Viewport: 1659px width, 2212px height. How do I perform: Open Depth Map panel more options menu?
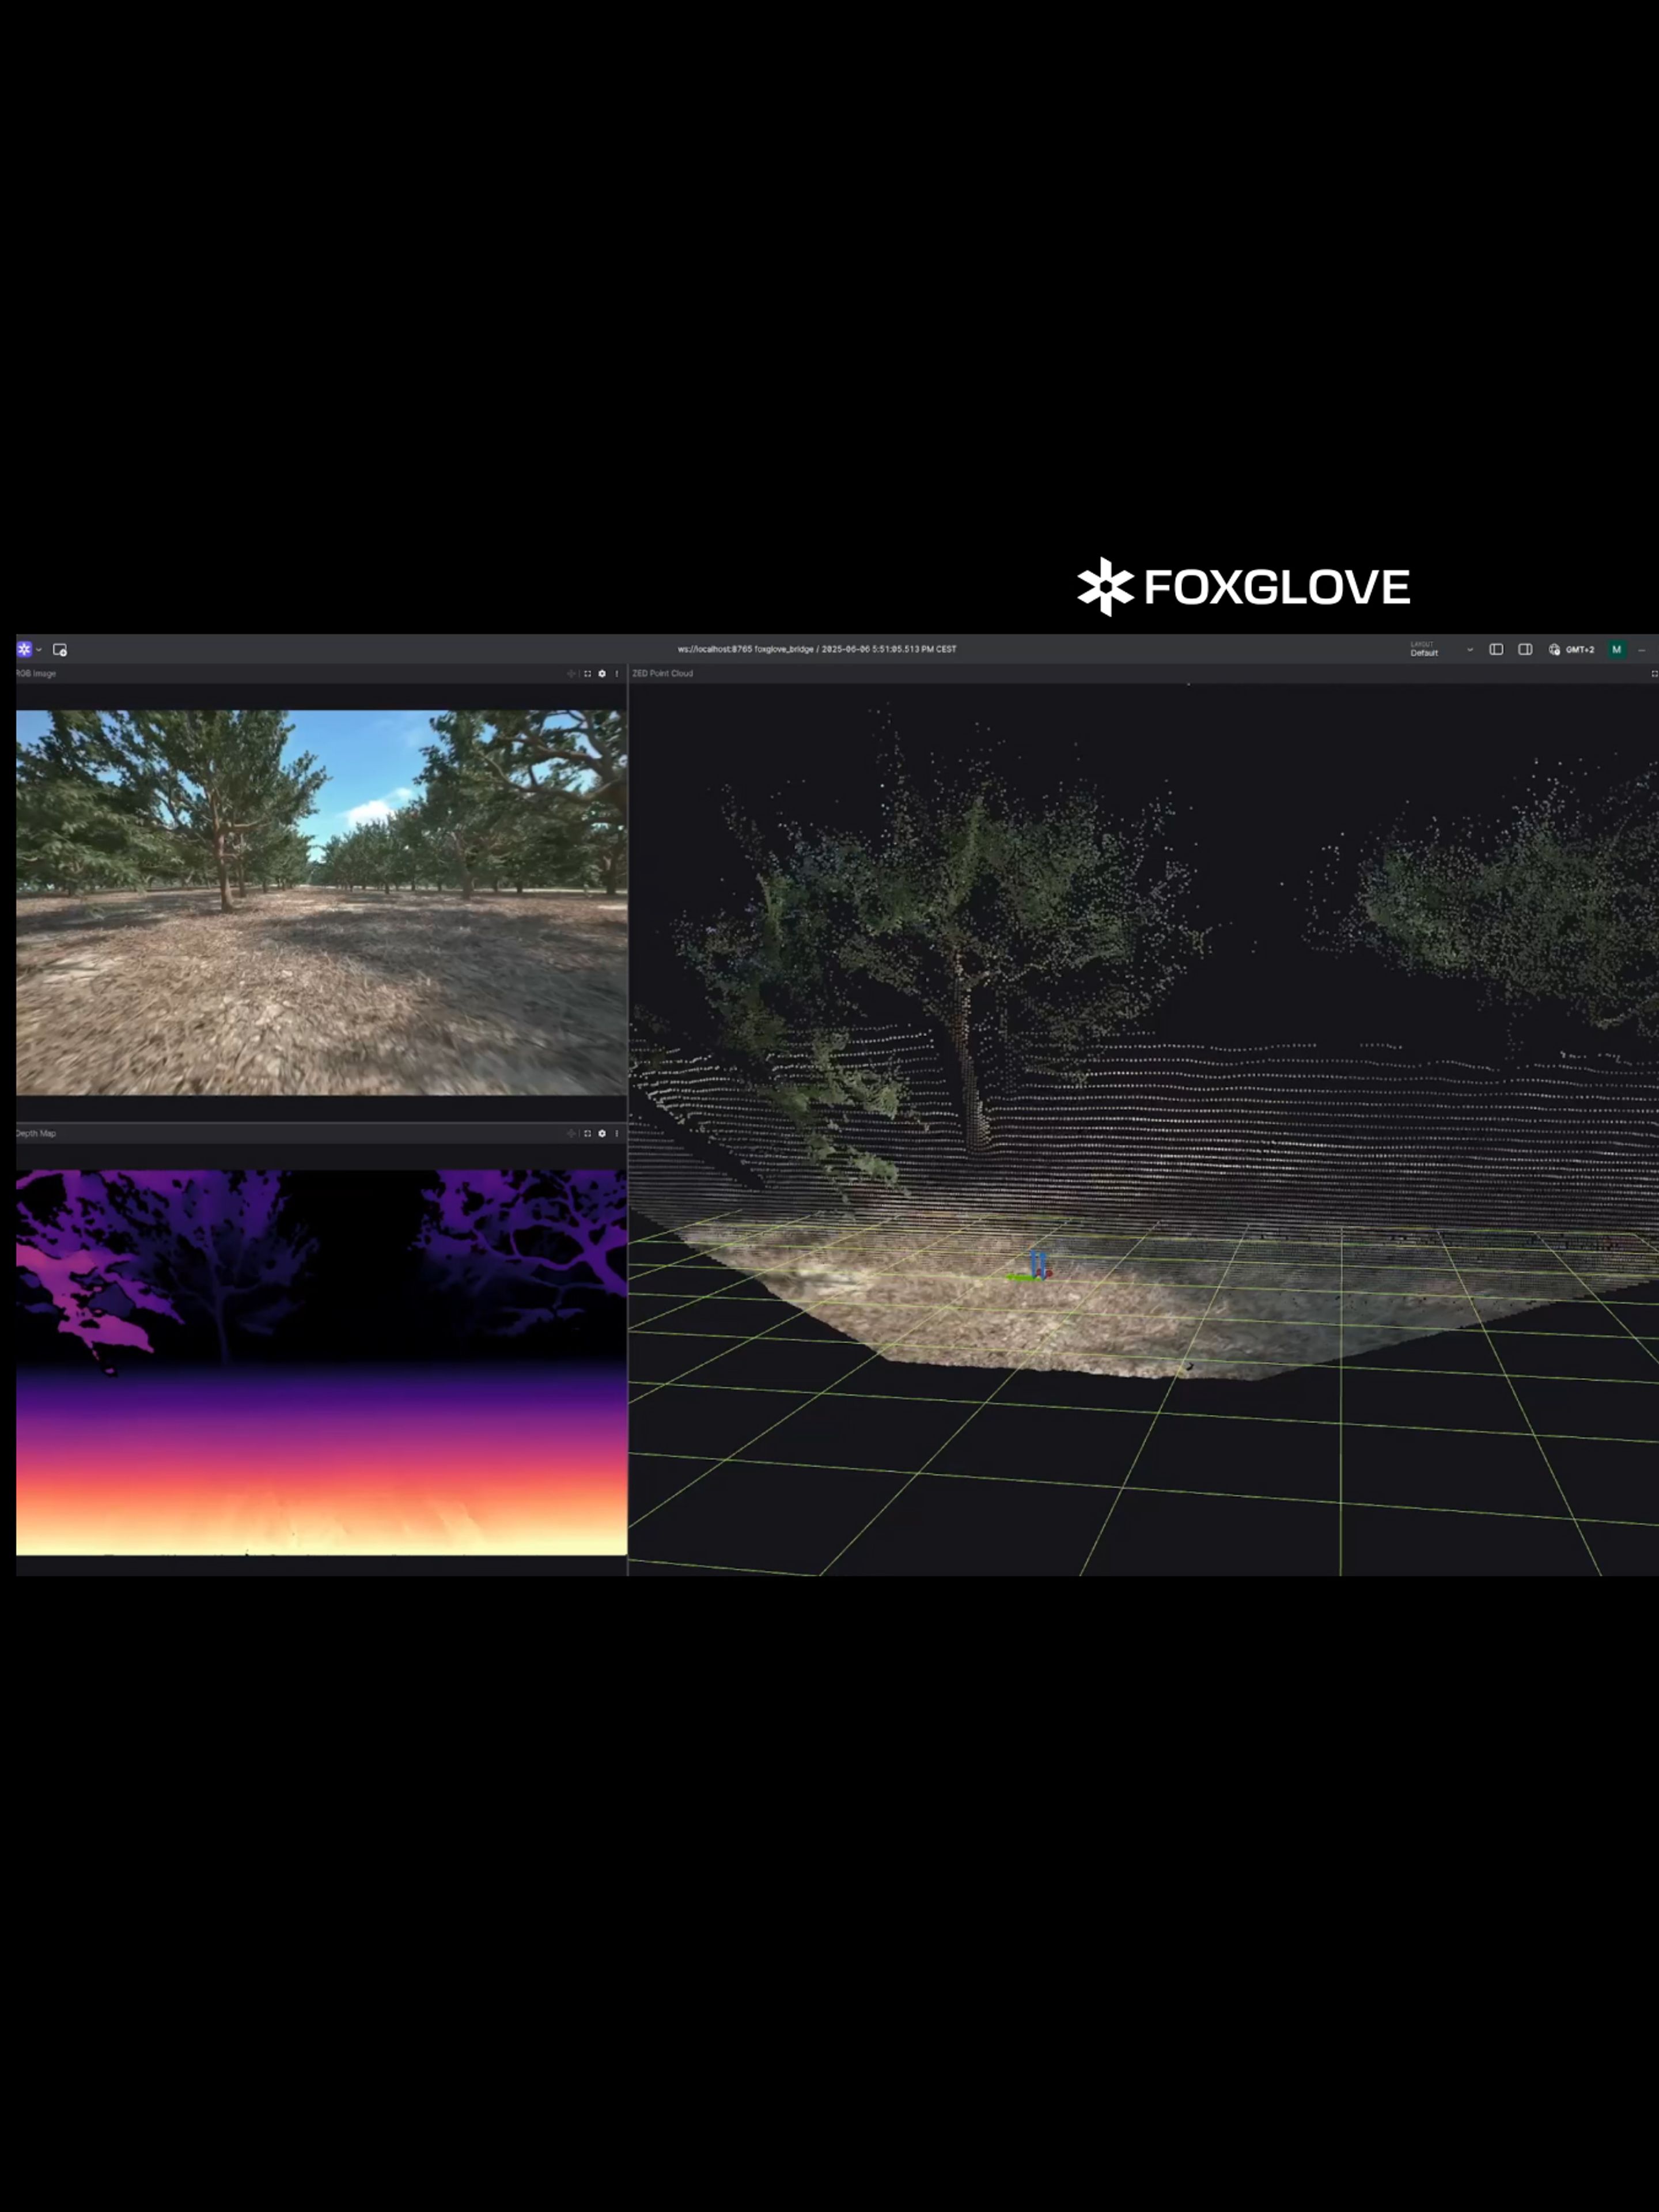pyautogui.click(x=617, y=1133)
